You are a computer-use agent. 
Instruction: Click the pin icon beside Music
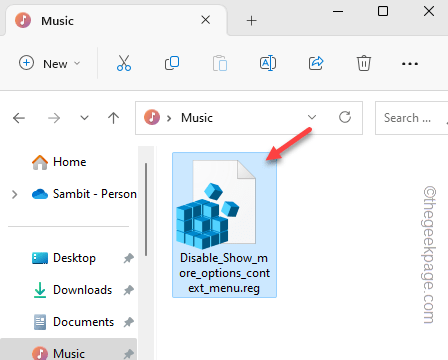click(129, 353)
